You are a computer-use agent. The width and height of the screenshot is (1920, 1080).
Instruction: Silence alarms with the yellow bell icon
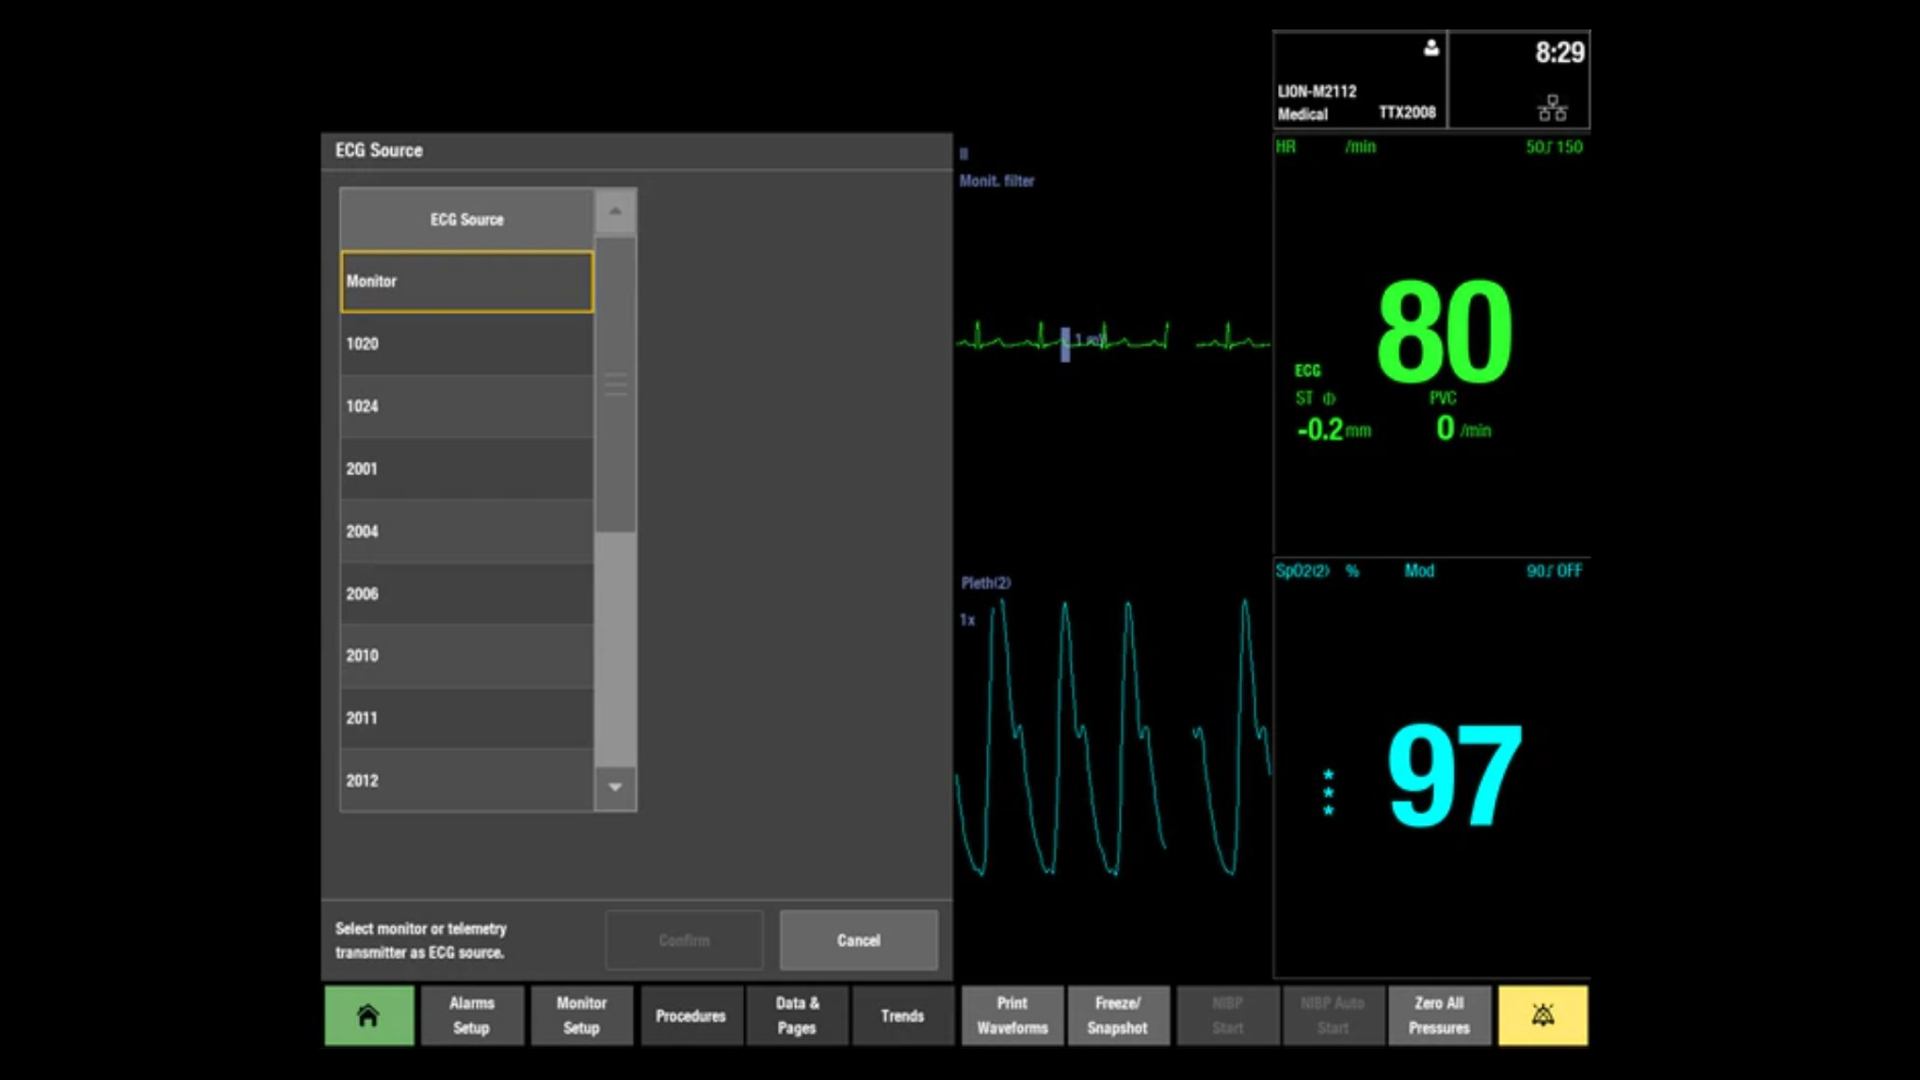coord(1542,1015)
